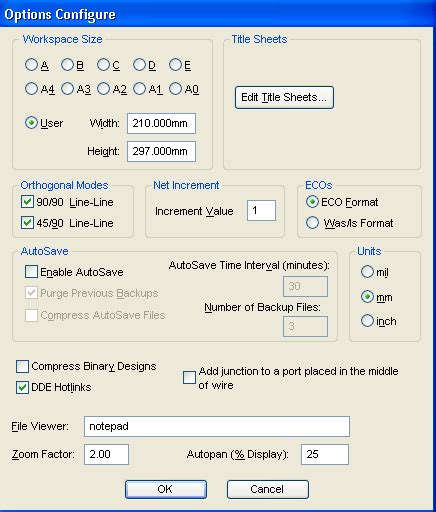436x512 pixels.
Task: Click the Zoom Factor input field
Action: [106, 454]
